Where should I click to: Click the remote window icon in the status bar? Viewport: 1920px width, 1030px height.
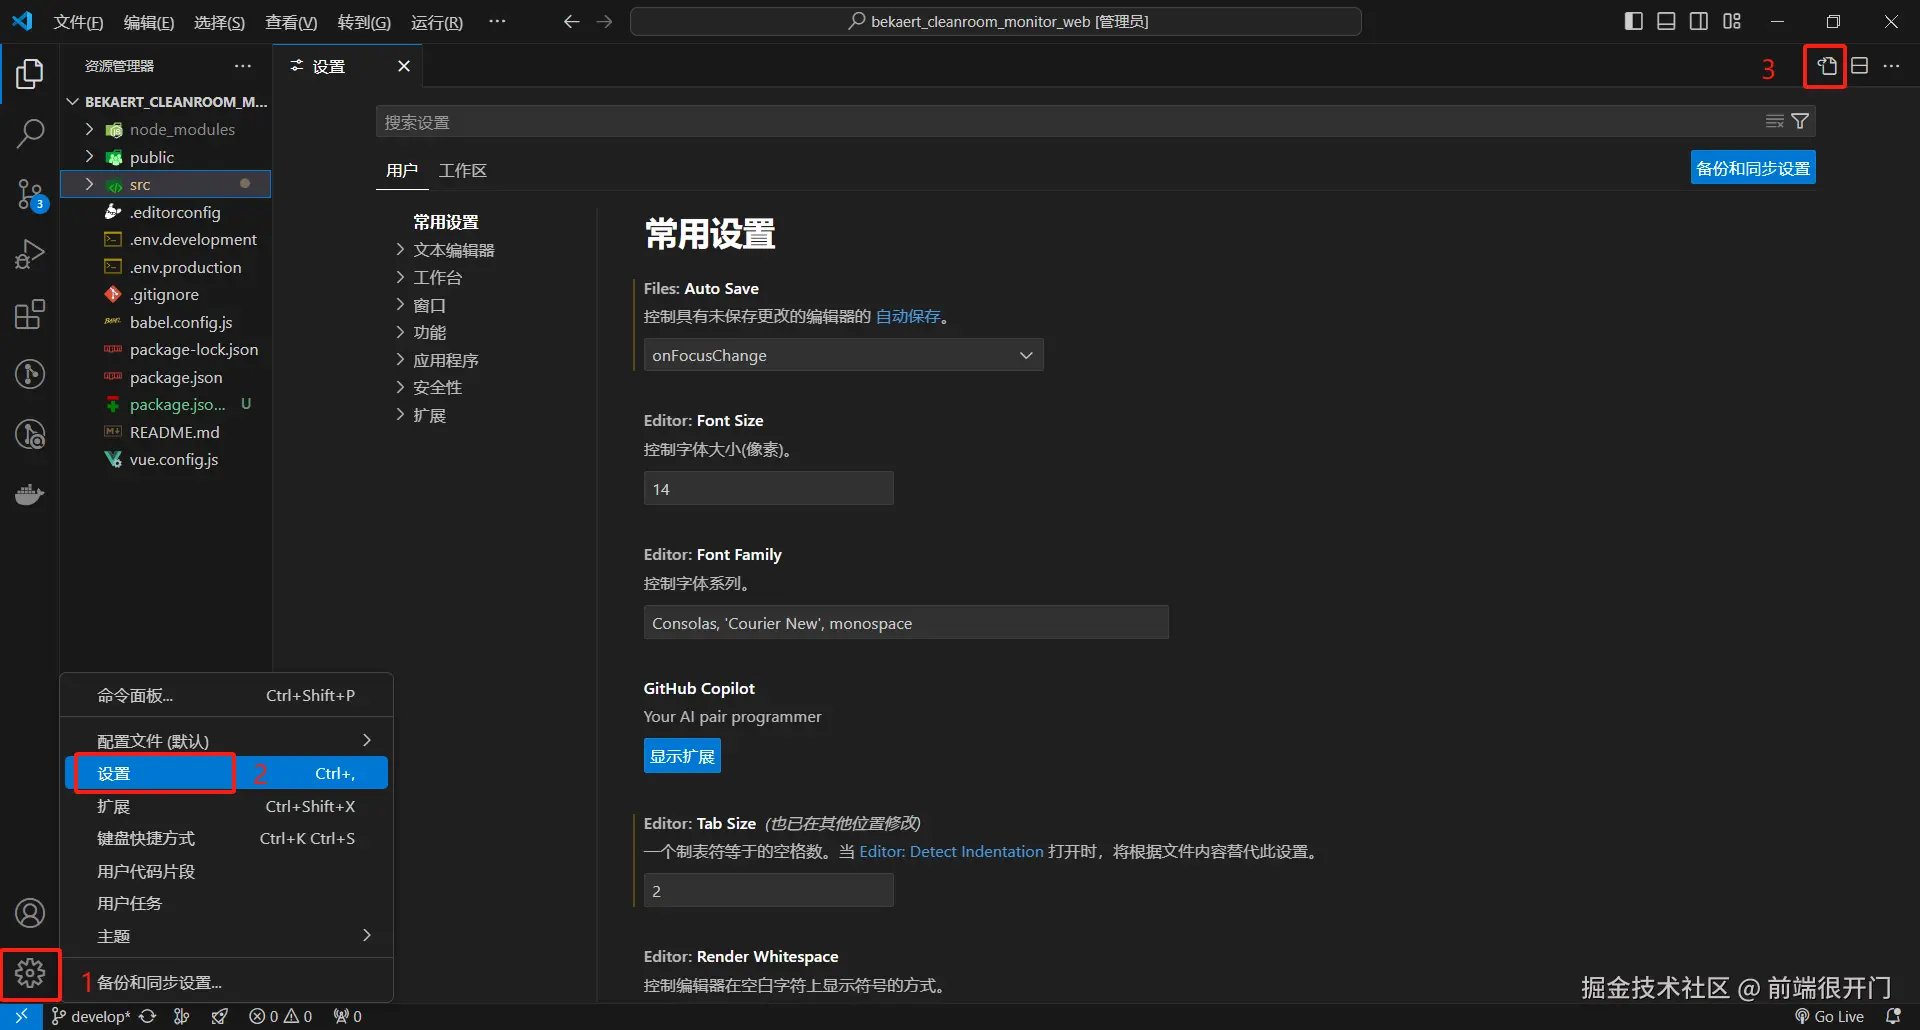(x=21, y=1016)
